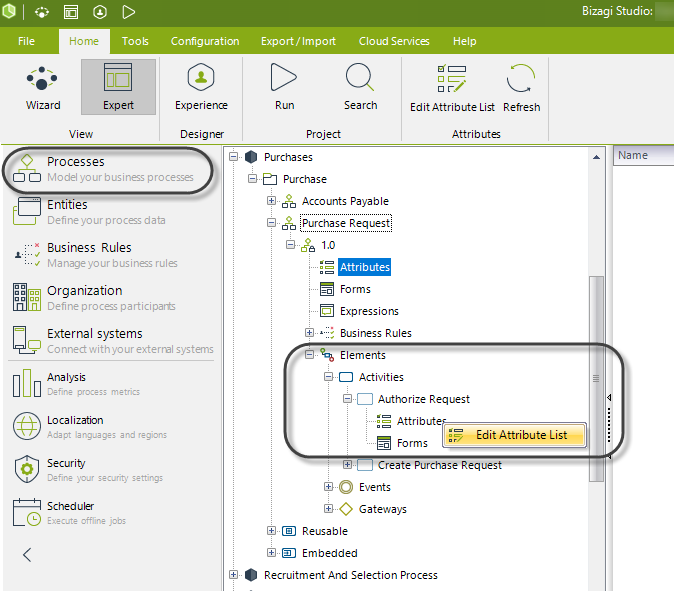Image resolution: width=674 pixels, height=591 pixels.
Task: Open the File menu
Action: (26, 41)
